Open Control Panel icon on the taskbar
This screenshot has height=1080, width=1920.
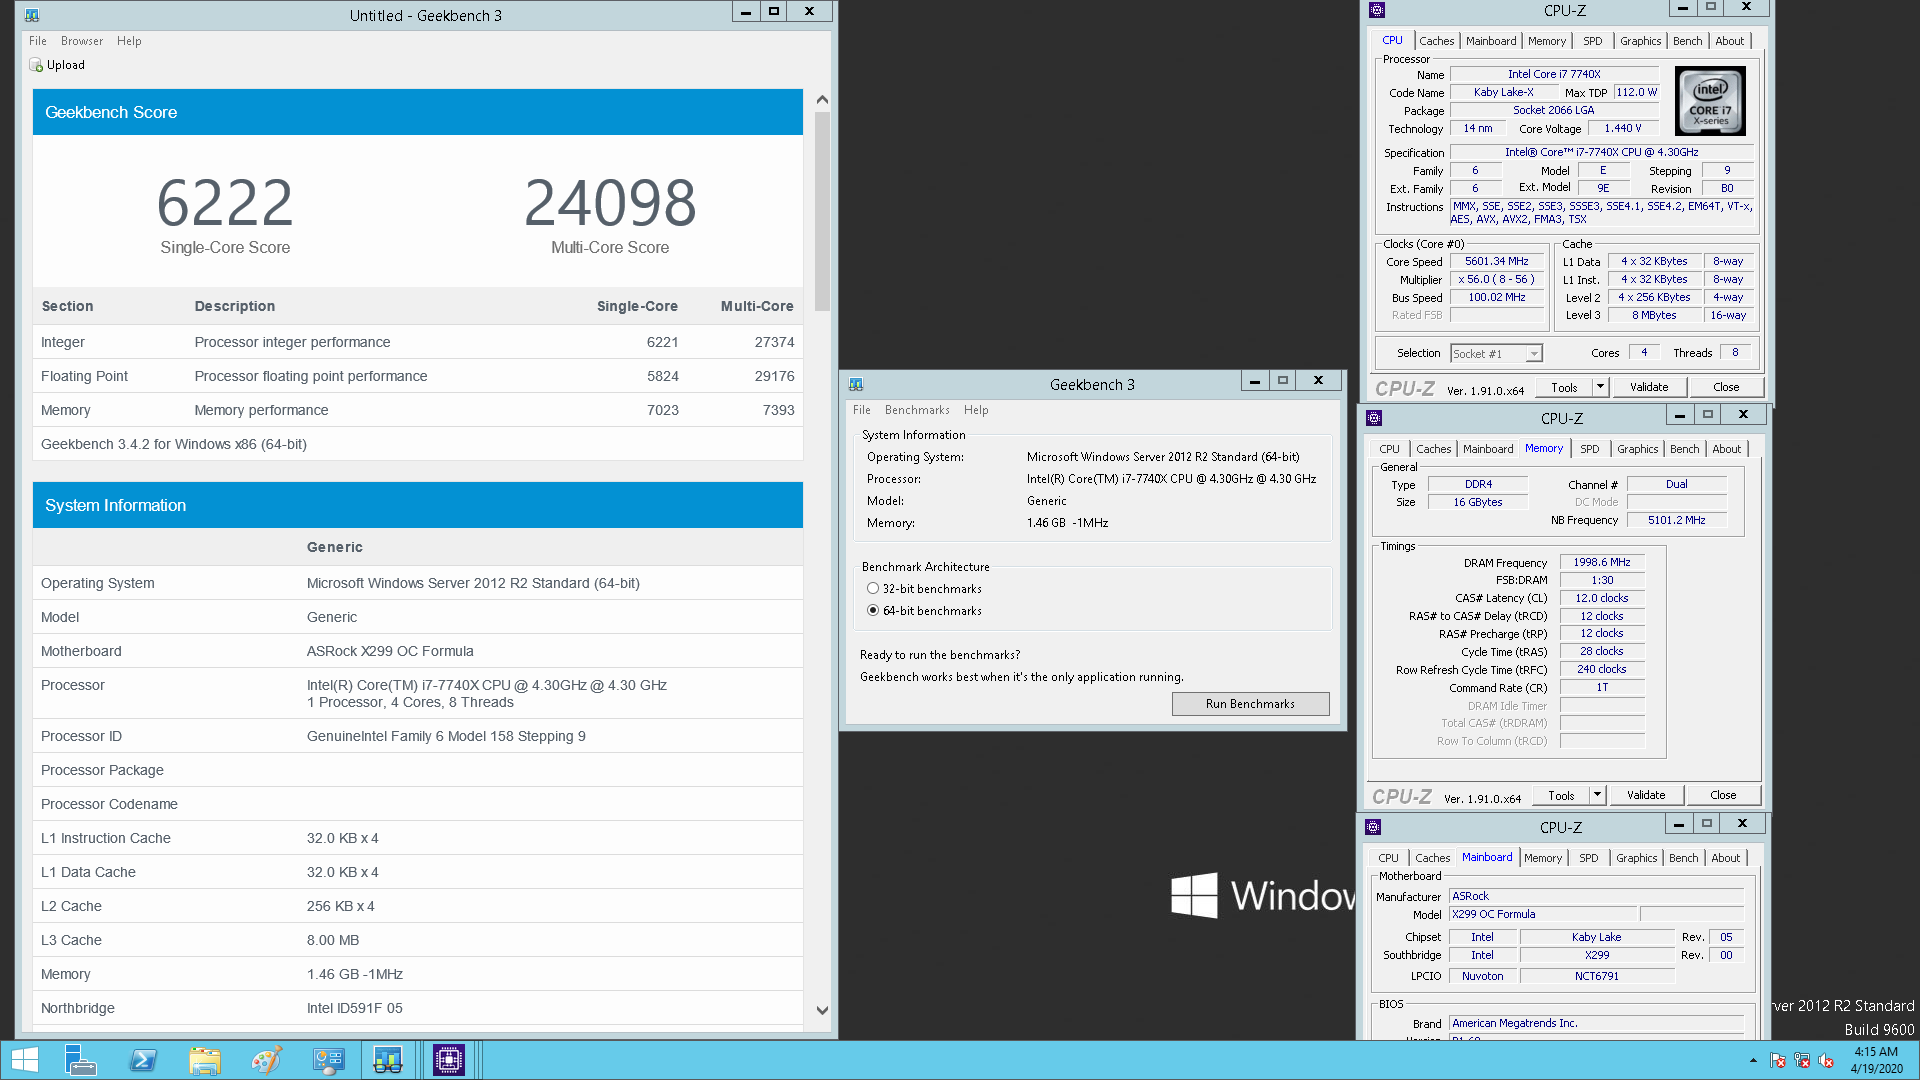click(x=328, y=1060)
